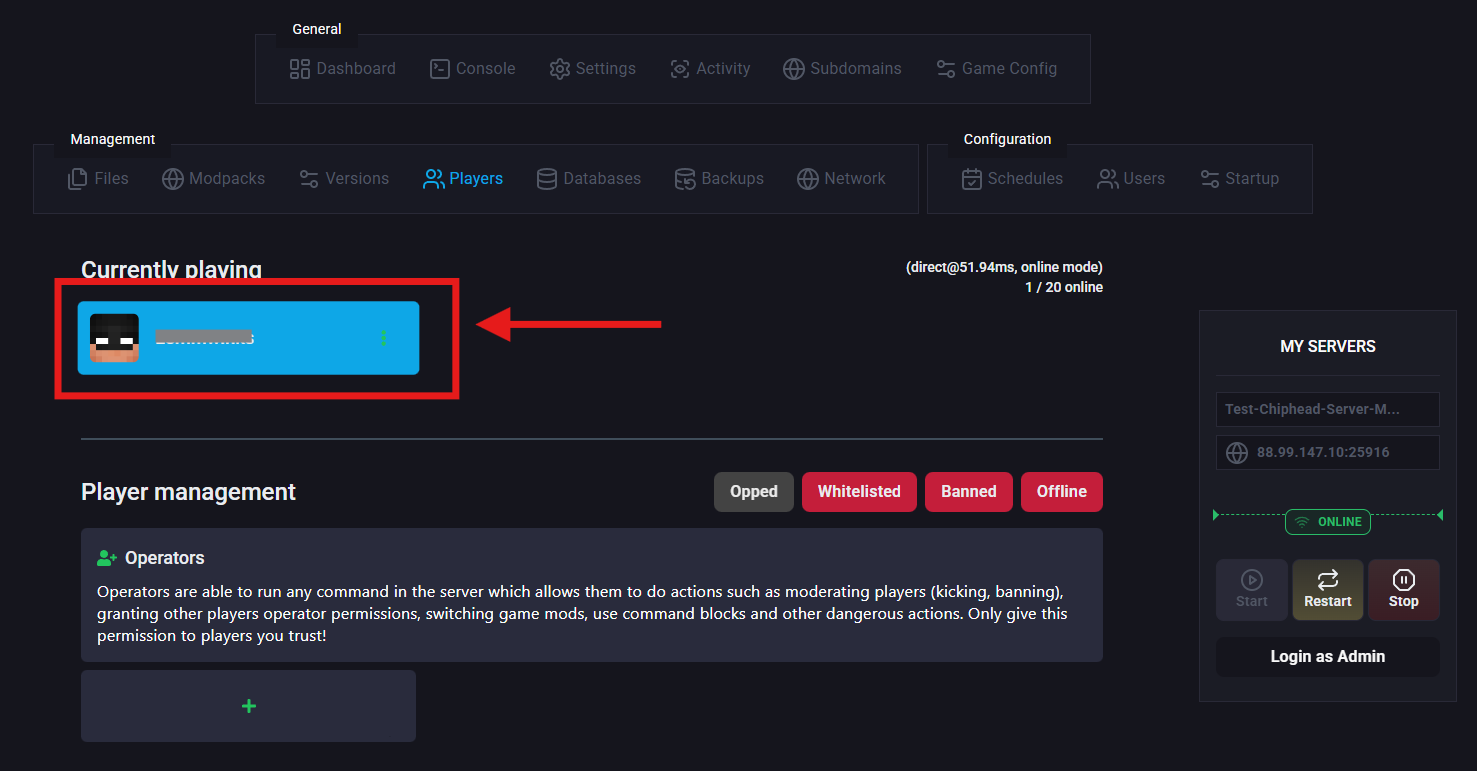Open the Network tab

pyautogui.click(x=841, y=179)
